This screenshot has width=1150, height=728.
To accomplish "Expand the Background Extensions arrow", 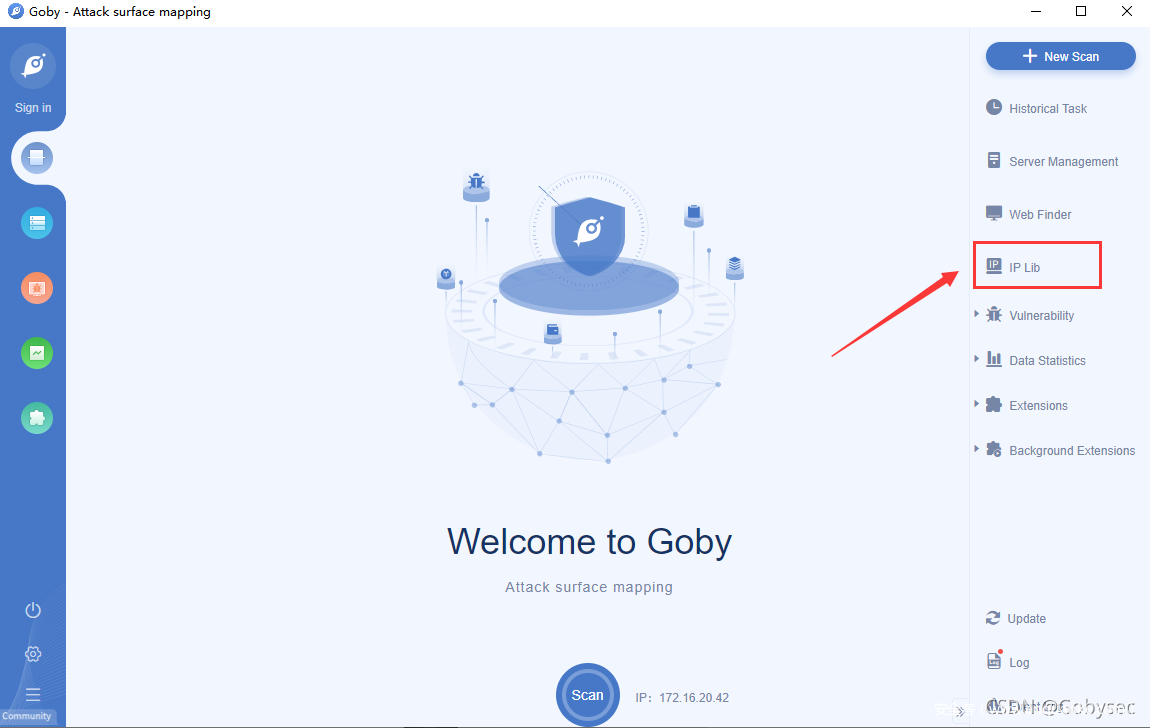I will (x=976, y=449).
